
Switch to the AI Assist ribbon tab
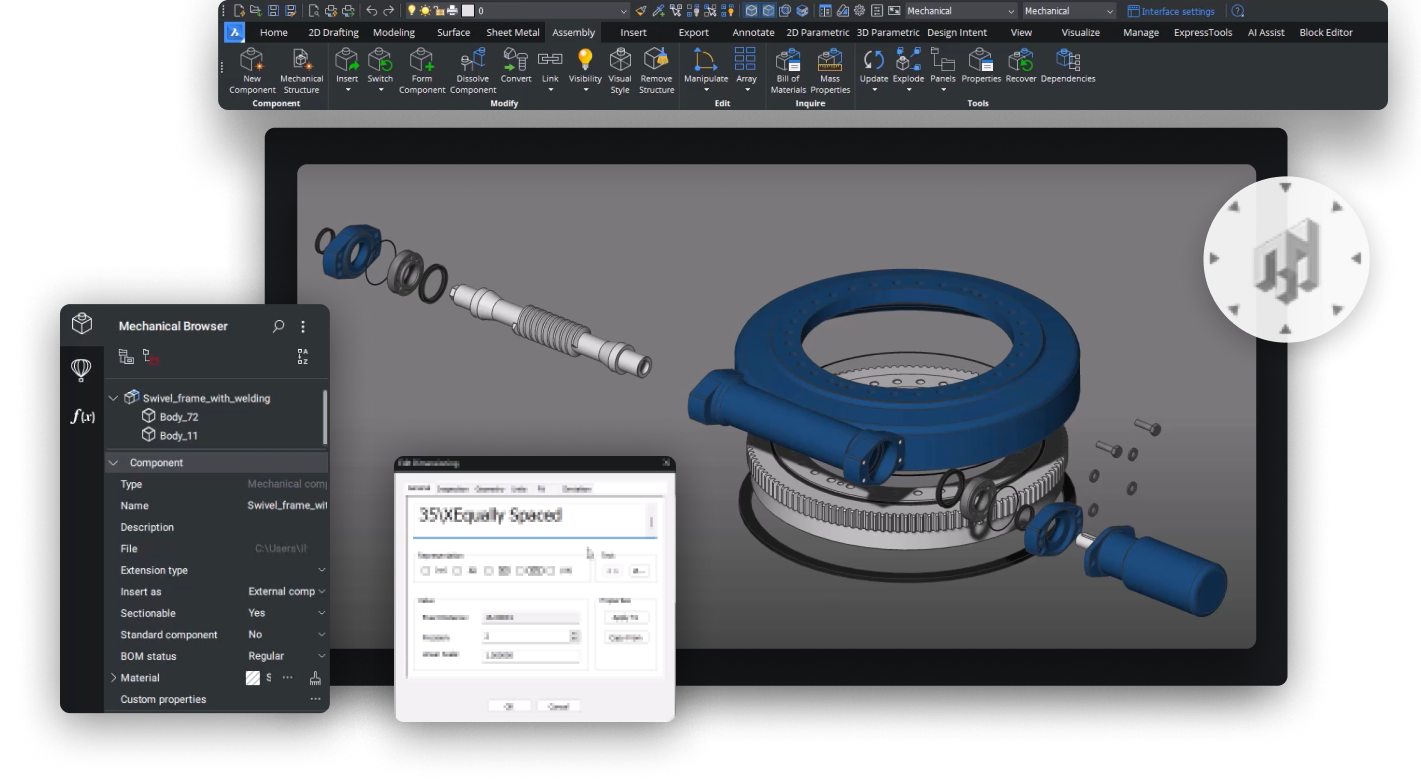point(1266,32)
